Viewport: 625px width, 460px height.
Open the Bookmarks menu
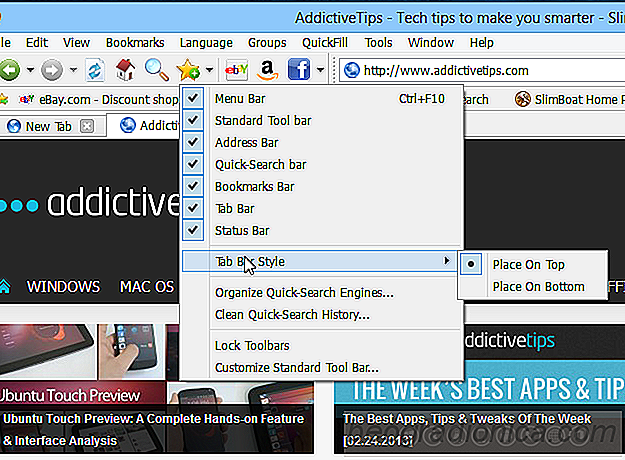[x=135, y=43]
